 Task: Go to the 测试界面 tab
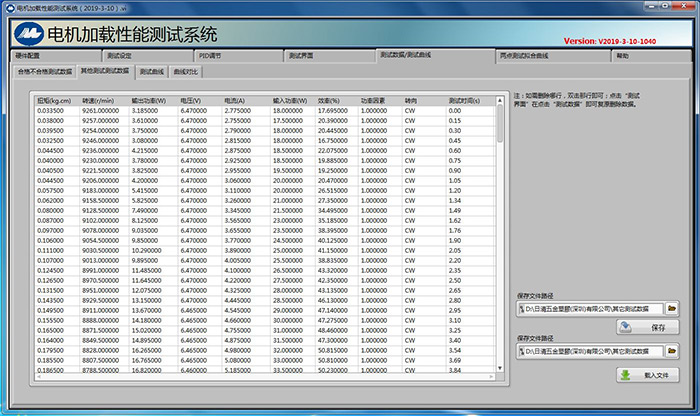(x=329, y=56)
